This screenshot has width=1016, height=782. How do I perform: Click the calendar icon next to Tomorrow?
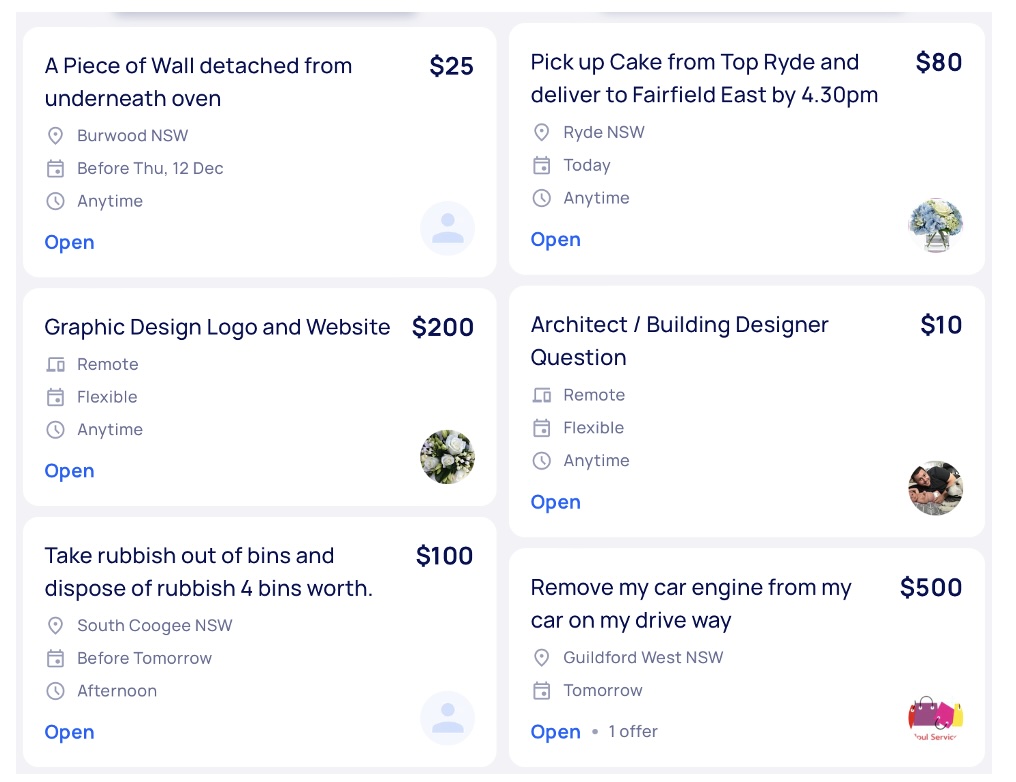[542, 690]
